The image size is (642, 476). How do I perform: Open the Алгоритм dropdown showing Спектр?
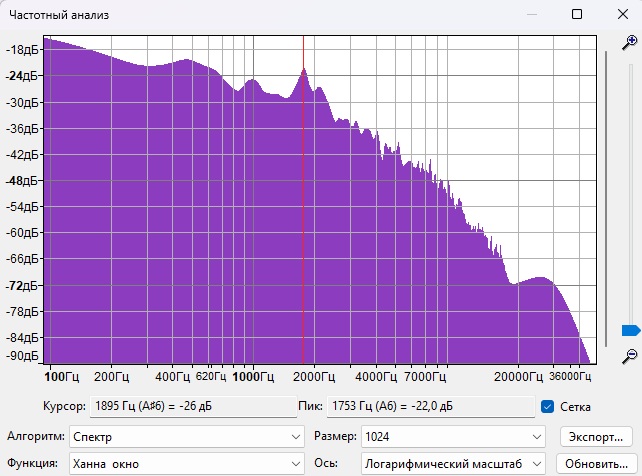187,437
